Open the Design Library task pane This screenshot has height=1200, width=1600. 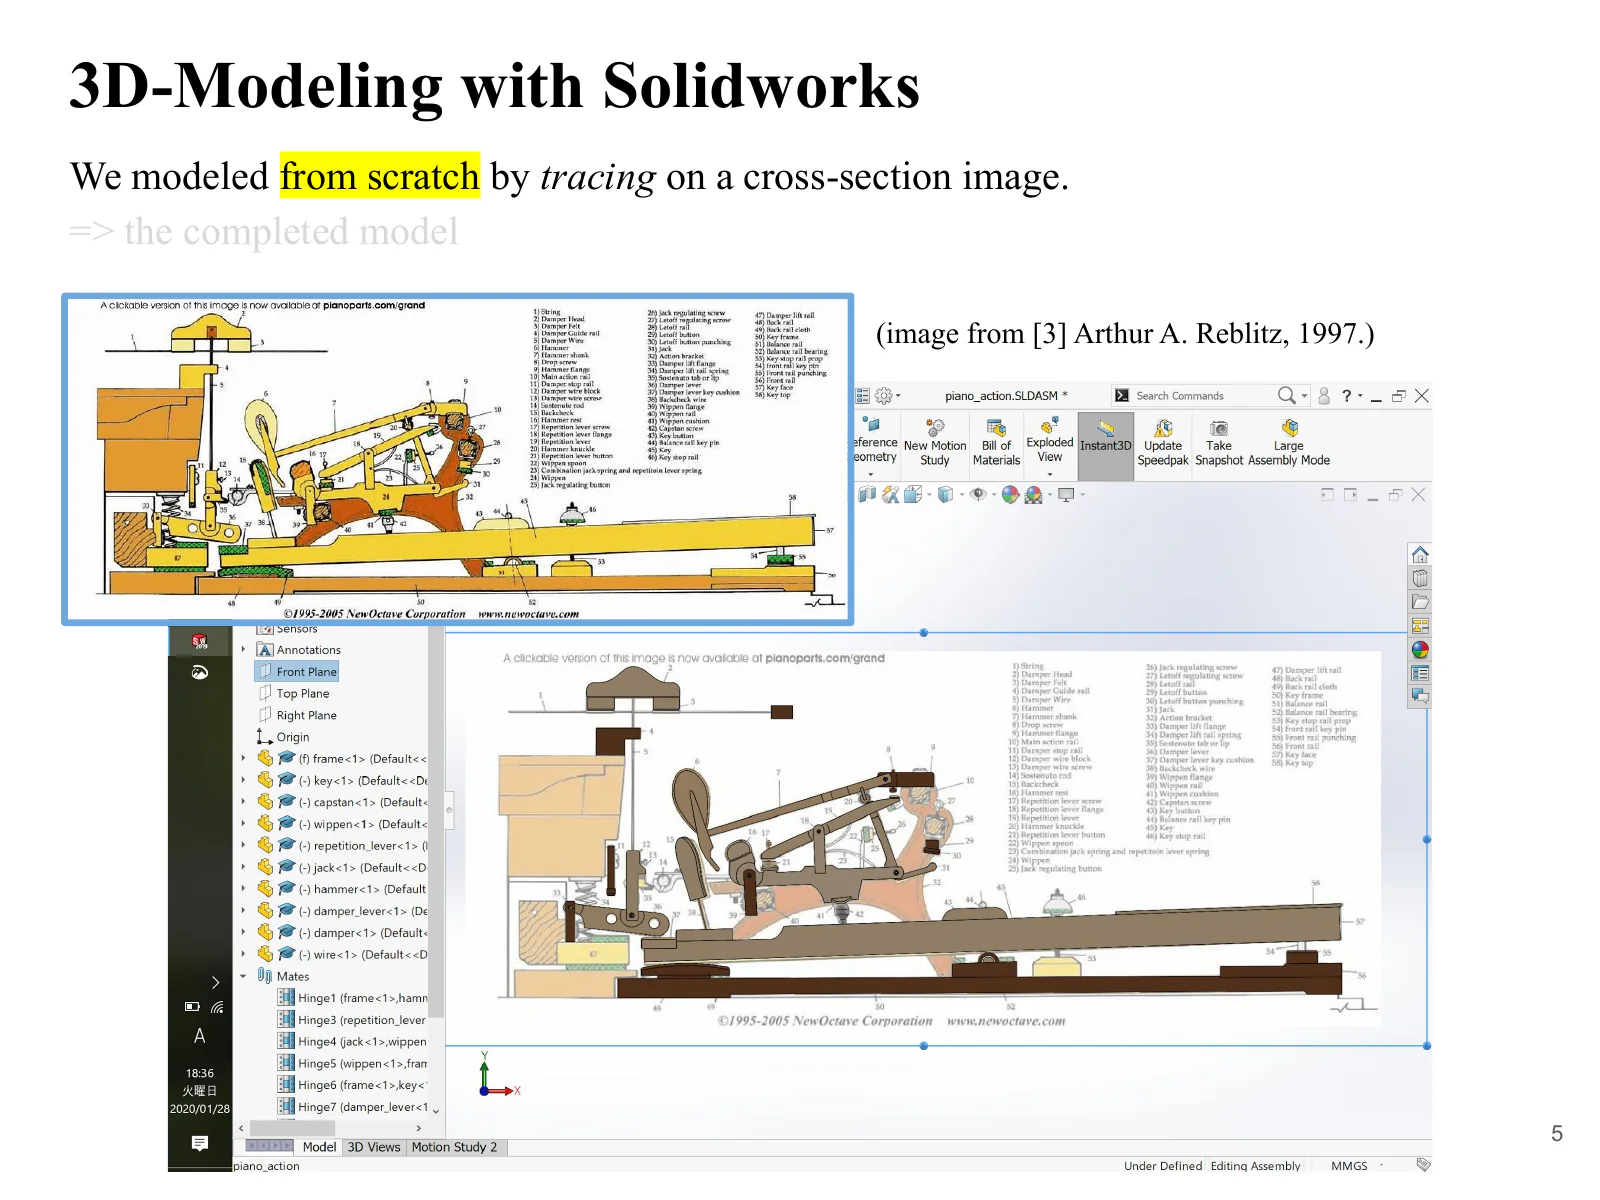point(1420,578)
